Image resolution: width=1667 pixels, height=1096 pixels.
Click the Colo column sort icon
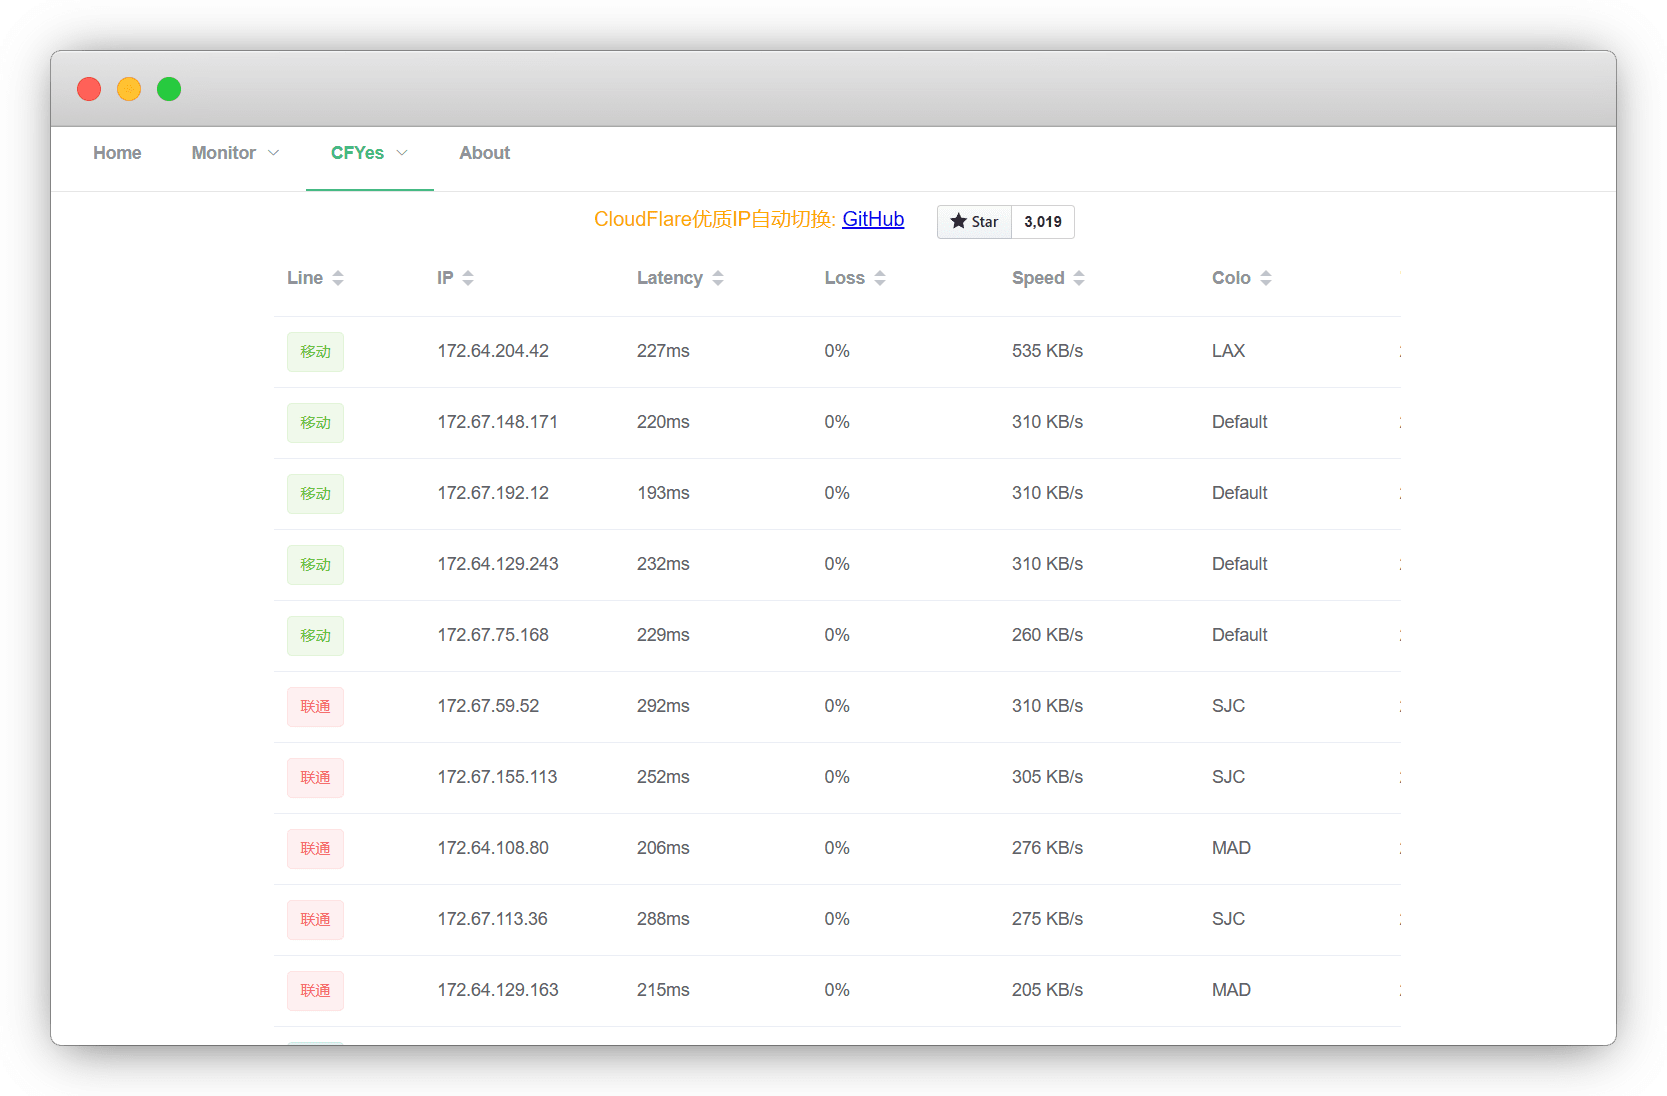click(1266, 278)
